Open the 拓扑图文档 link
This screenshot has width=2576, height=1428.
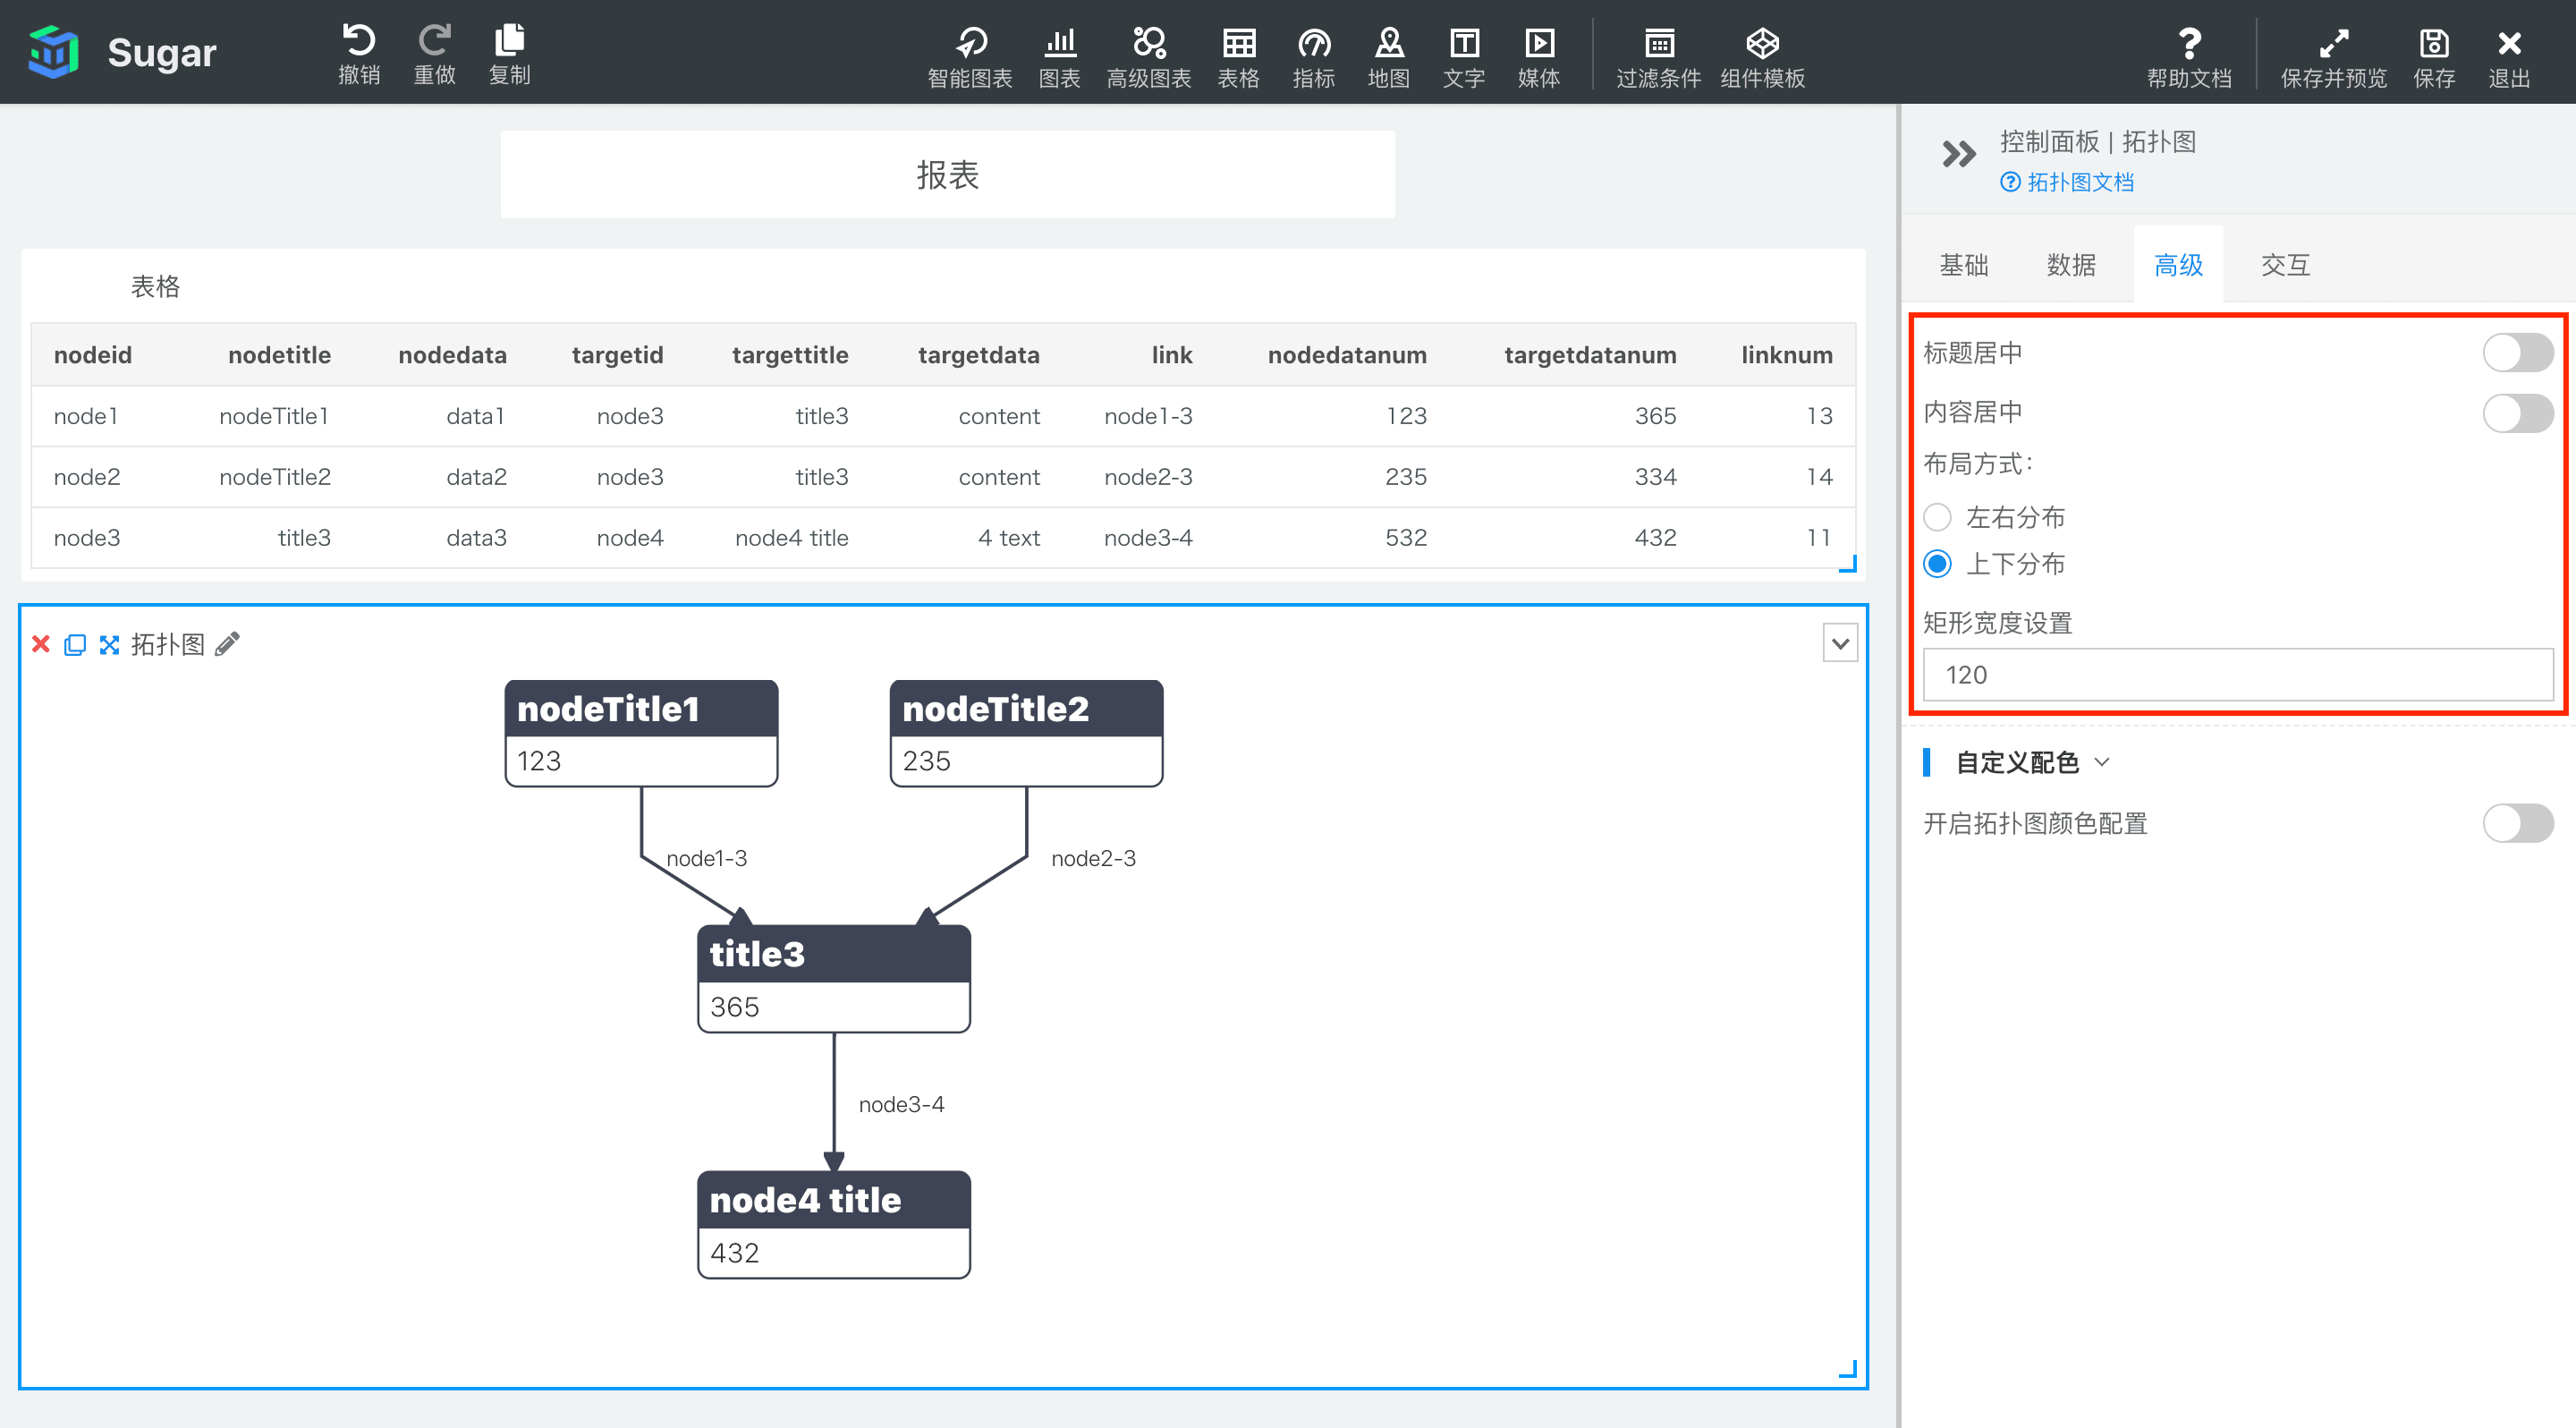(x=2067, y=182)
